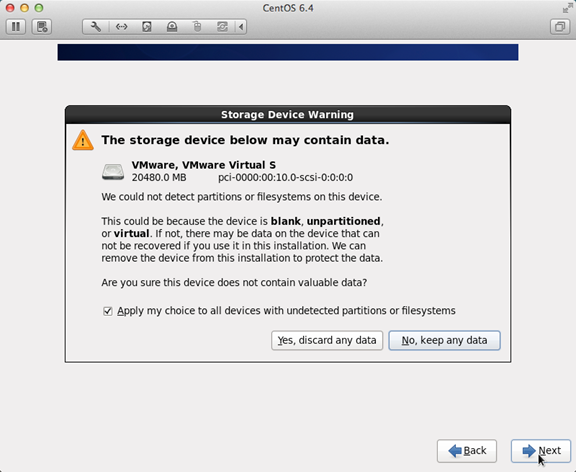Go to Next installation step
This screenshot has width=576, height=472.
pos(541,451)
